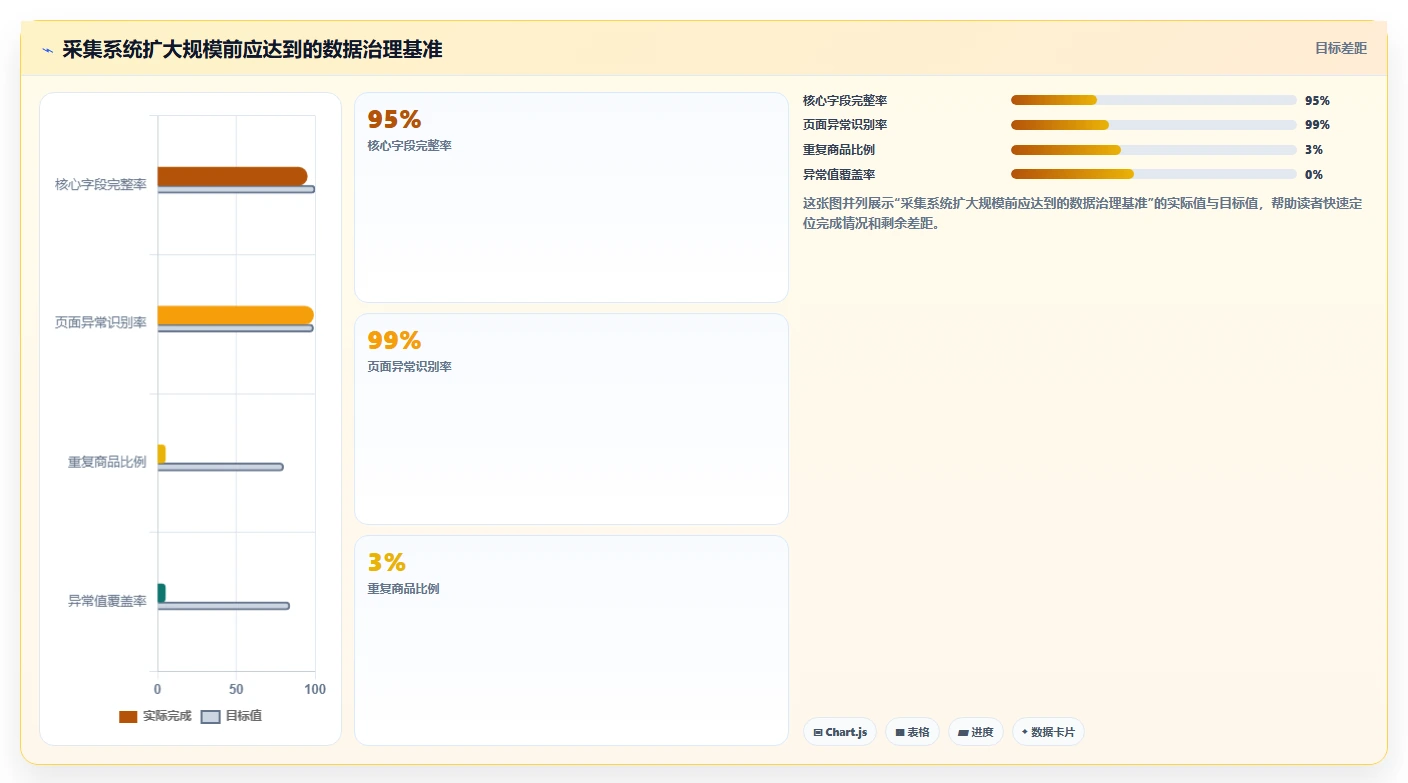Click the 目标差距 label in the header

[x=1340, y=48]
